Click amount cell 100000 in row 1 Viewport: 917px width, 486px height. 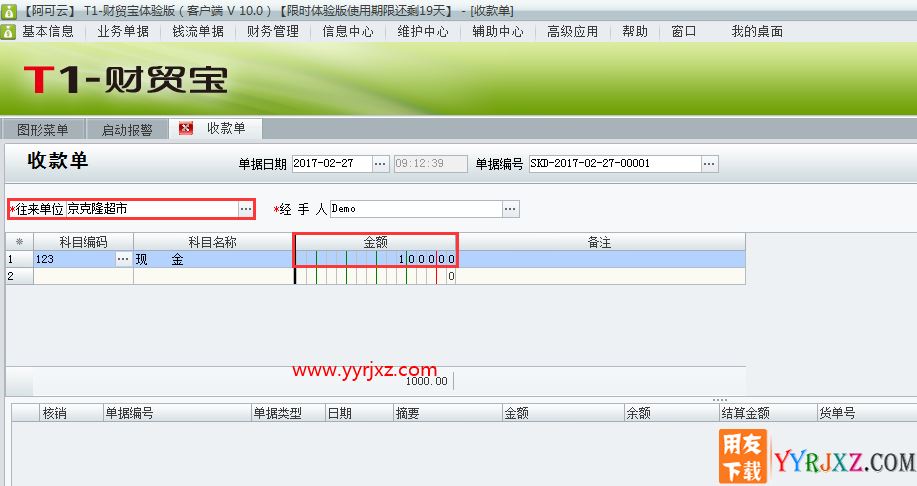click(375, 259)
